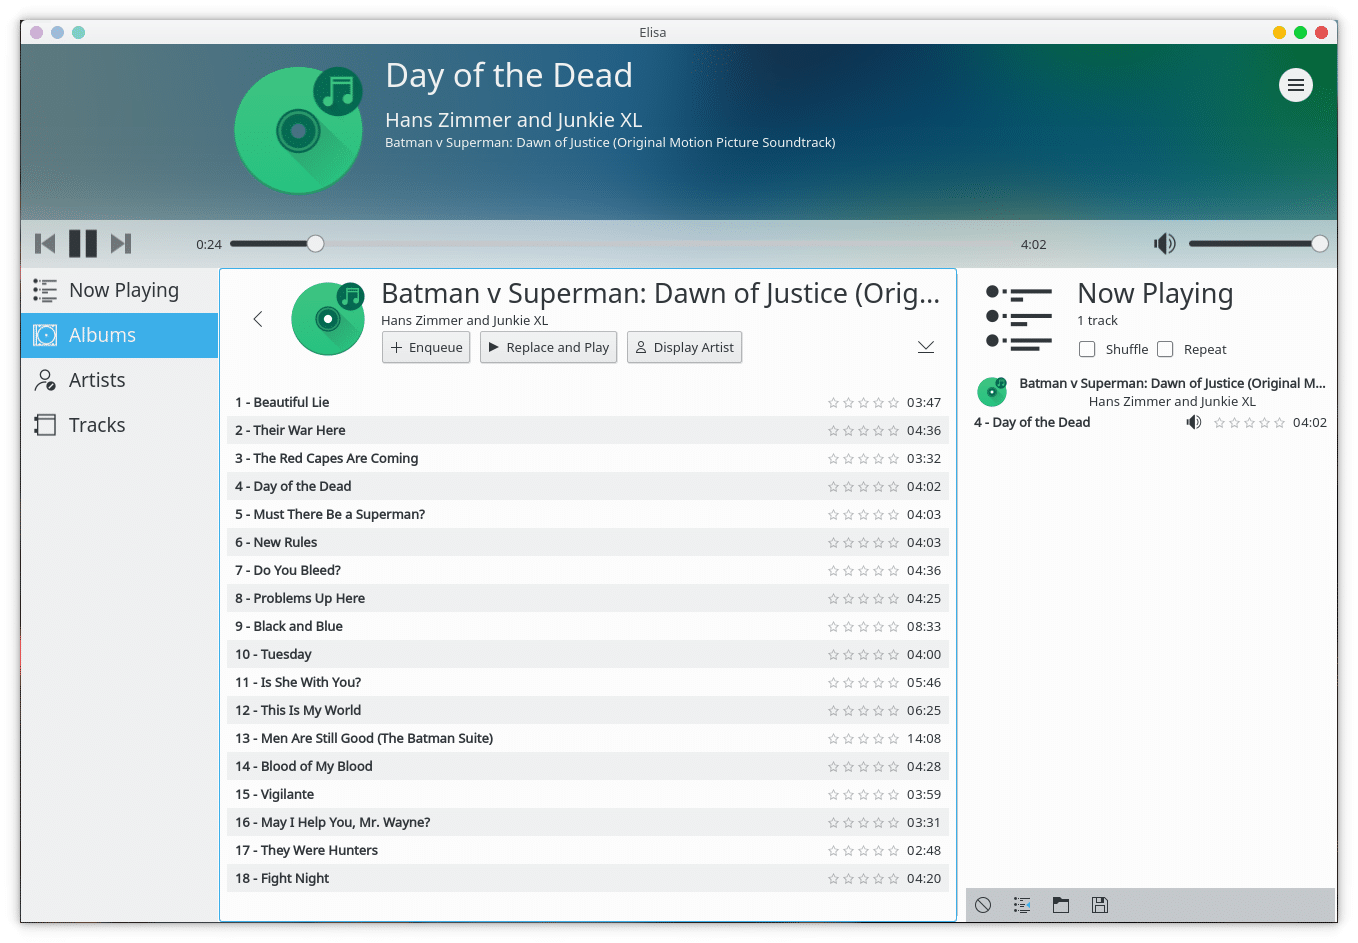
Task: Select track 4 - Day of the Dead in album list
Action: [x=588, y=486]
